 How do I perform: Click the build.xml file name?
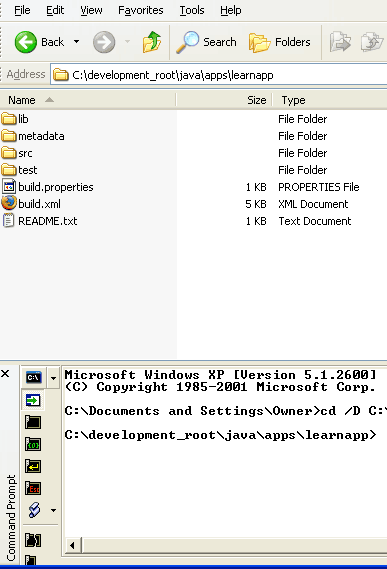(40, 204)
